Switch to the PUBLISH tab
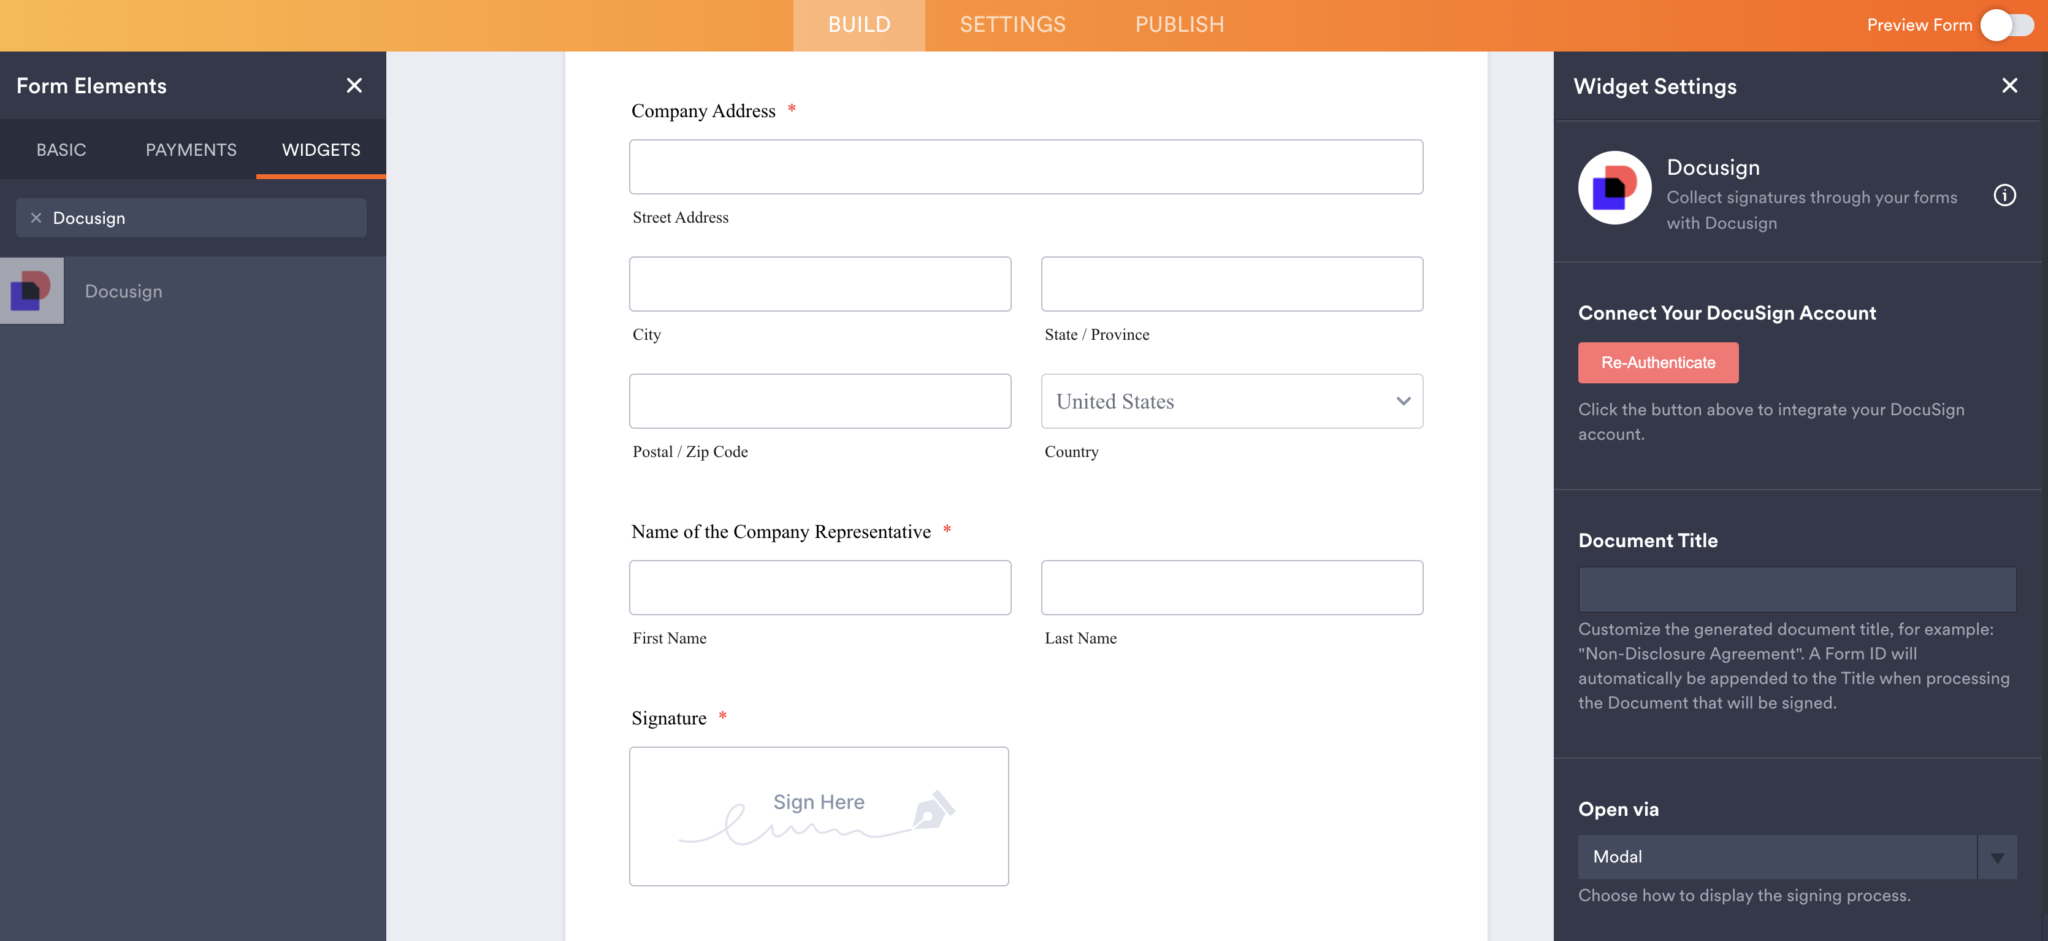The height and width of the screenshot is (941, 2048). 1179,24
